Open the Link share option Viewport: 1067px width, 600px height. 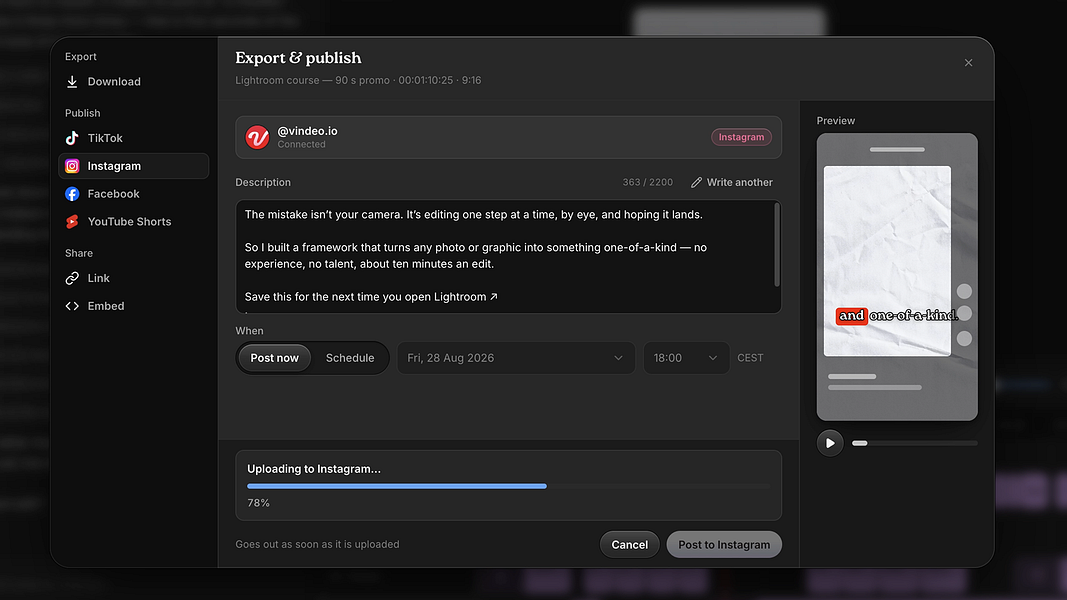click(133, 278)
